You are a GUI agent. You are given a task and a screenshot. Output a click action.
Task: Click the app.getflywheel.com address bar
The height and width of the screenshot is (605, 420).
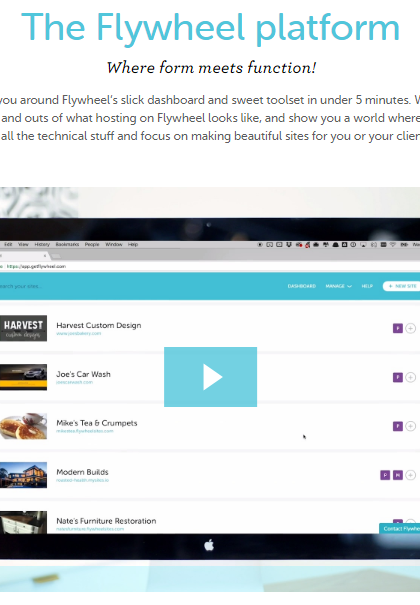[x=36, y=266]
